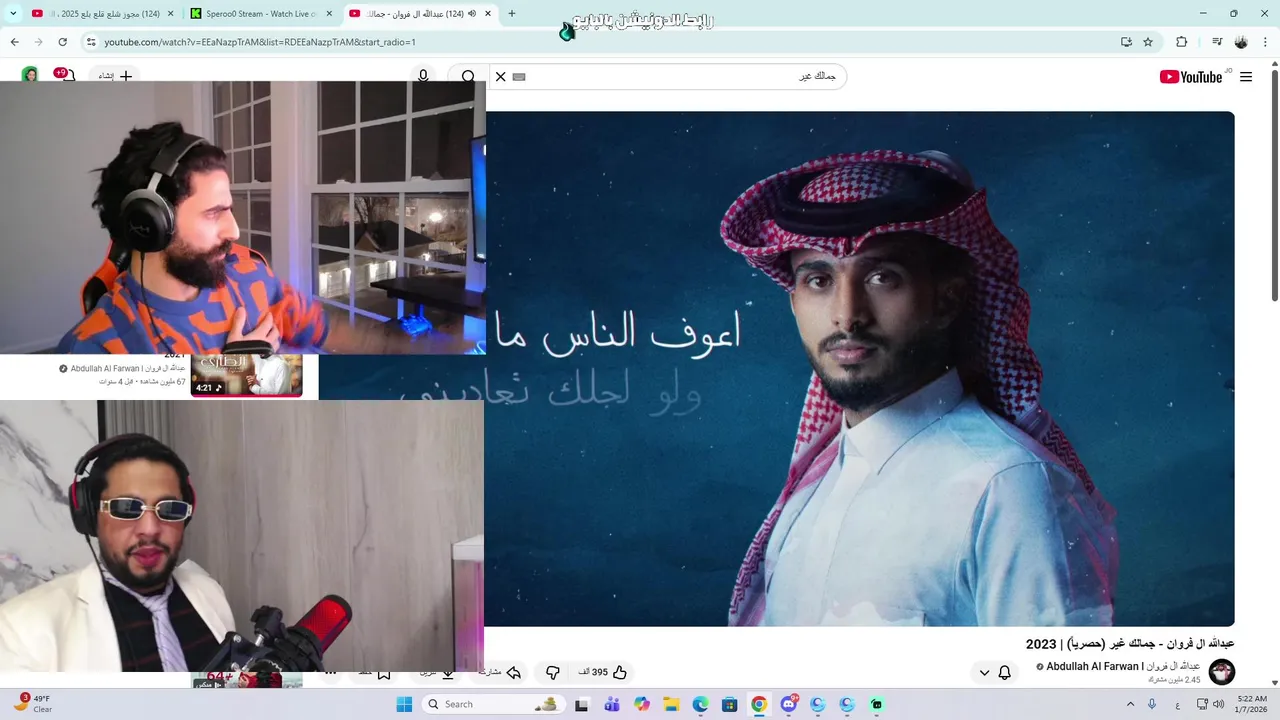The height and width of the screenshot is (720, 1280).
Task: Expand subscription options chevron
Action: coord(984,673)
